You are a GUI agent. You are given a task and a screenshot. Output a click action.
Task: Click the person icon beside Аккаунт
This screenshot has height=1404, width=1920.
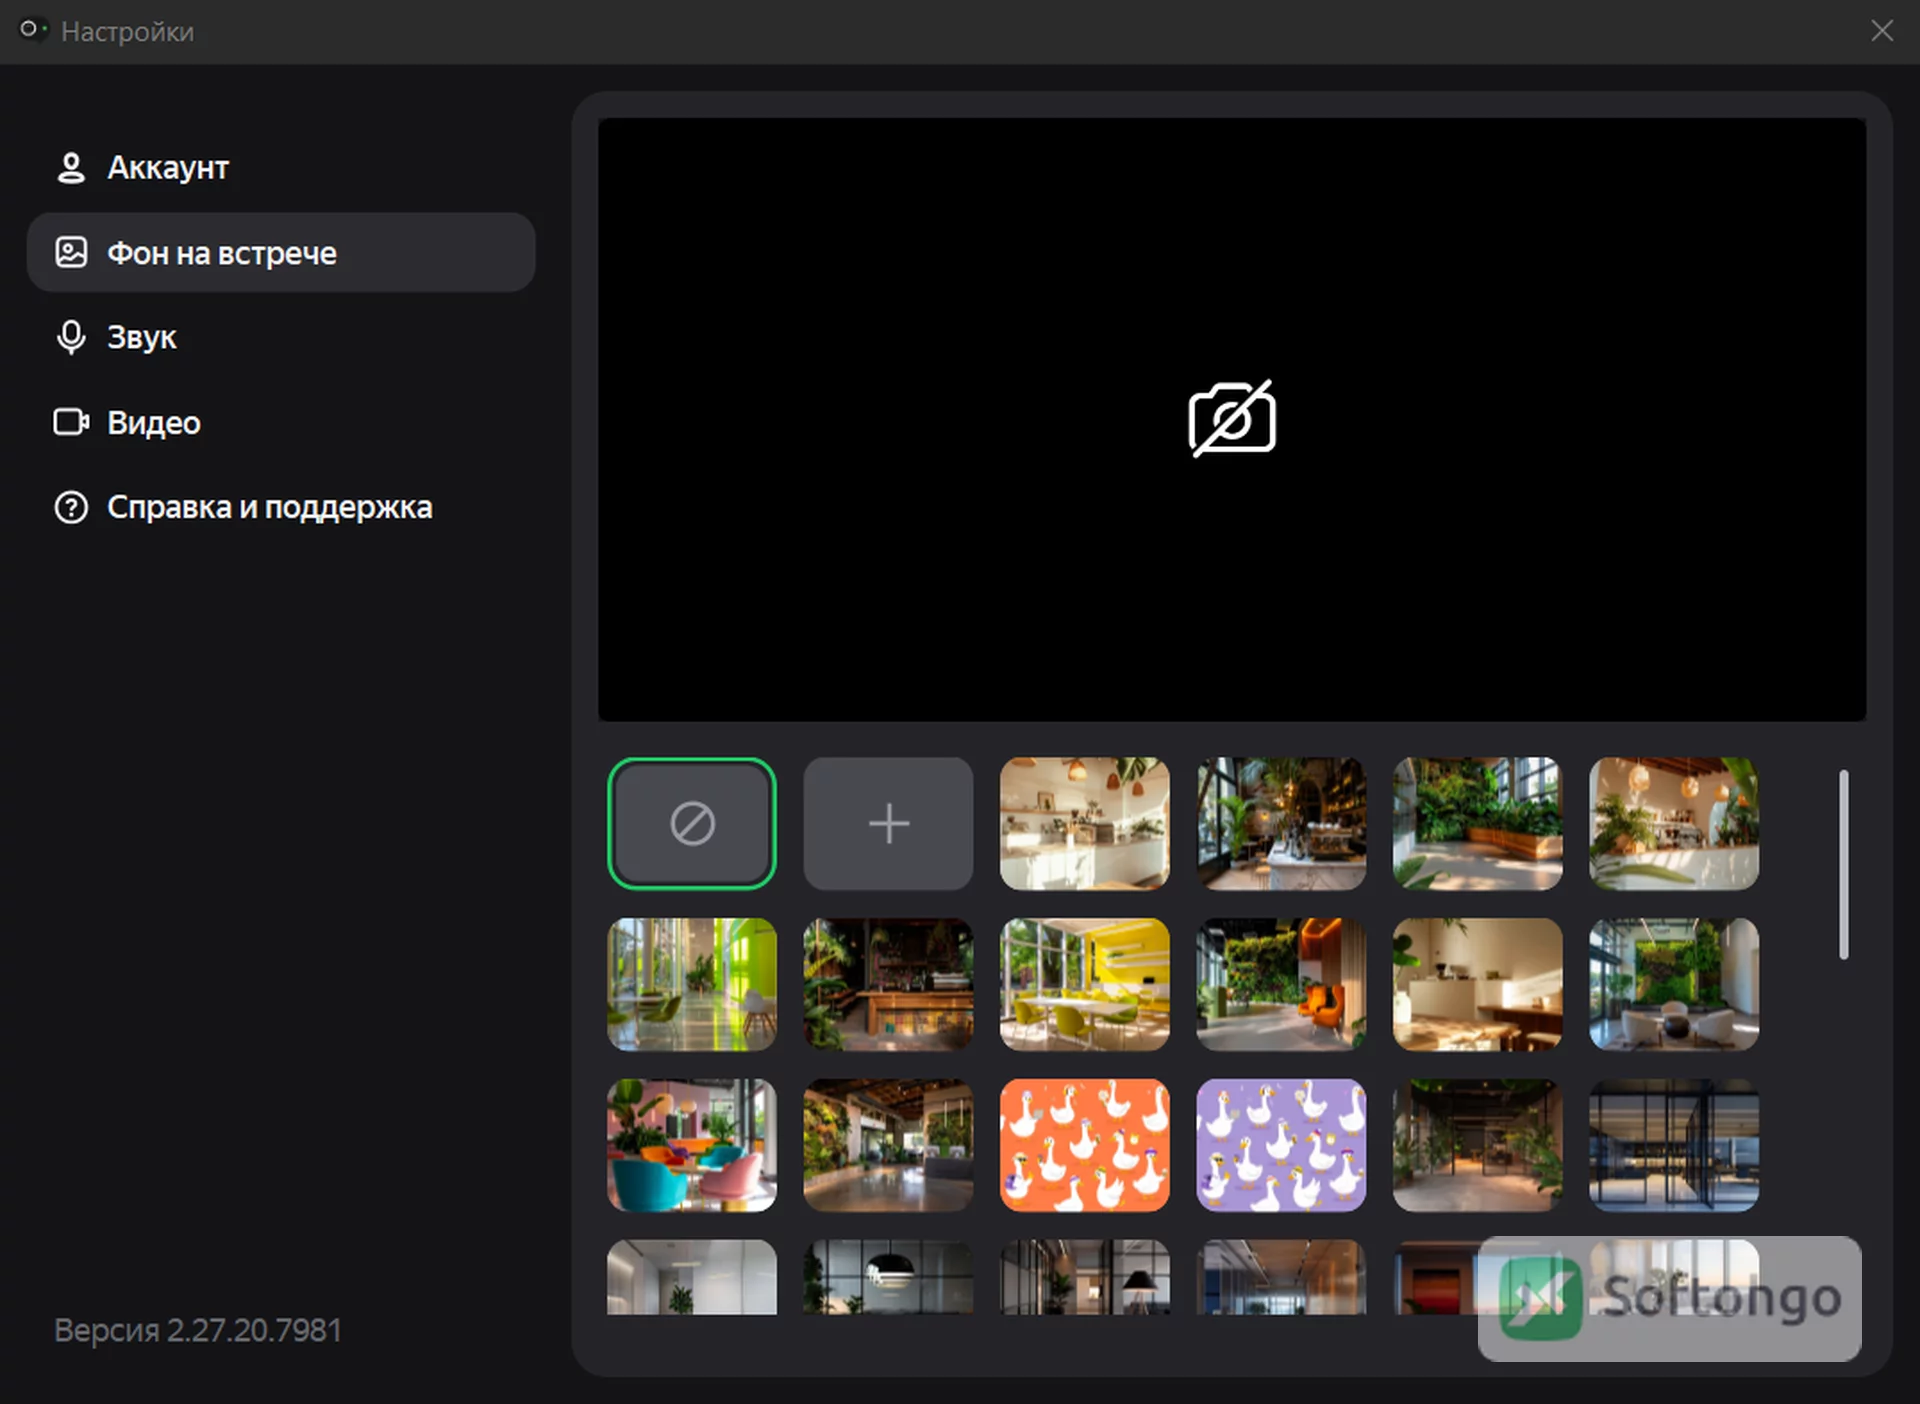coord(71,167)
